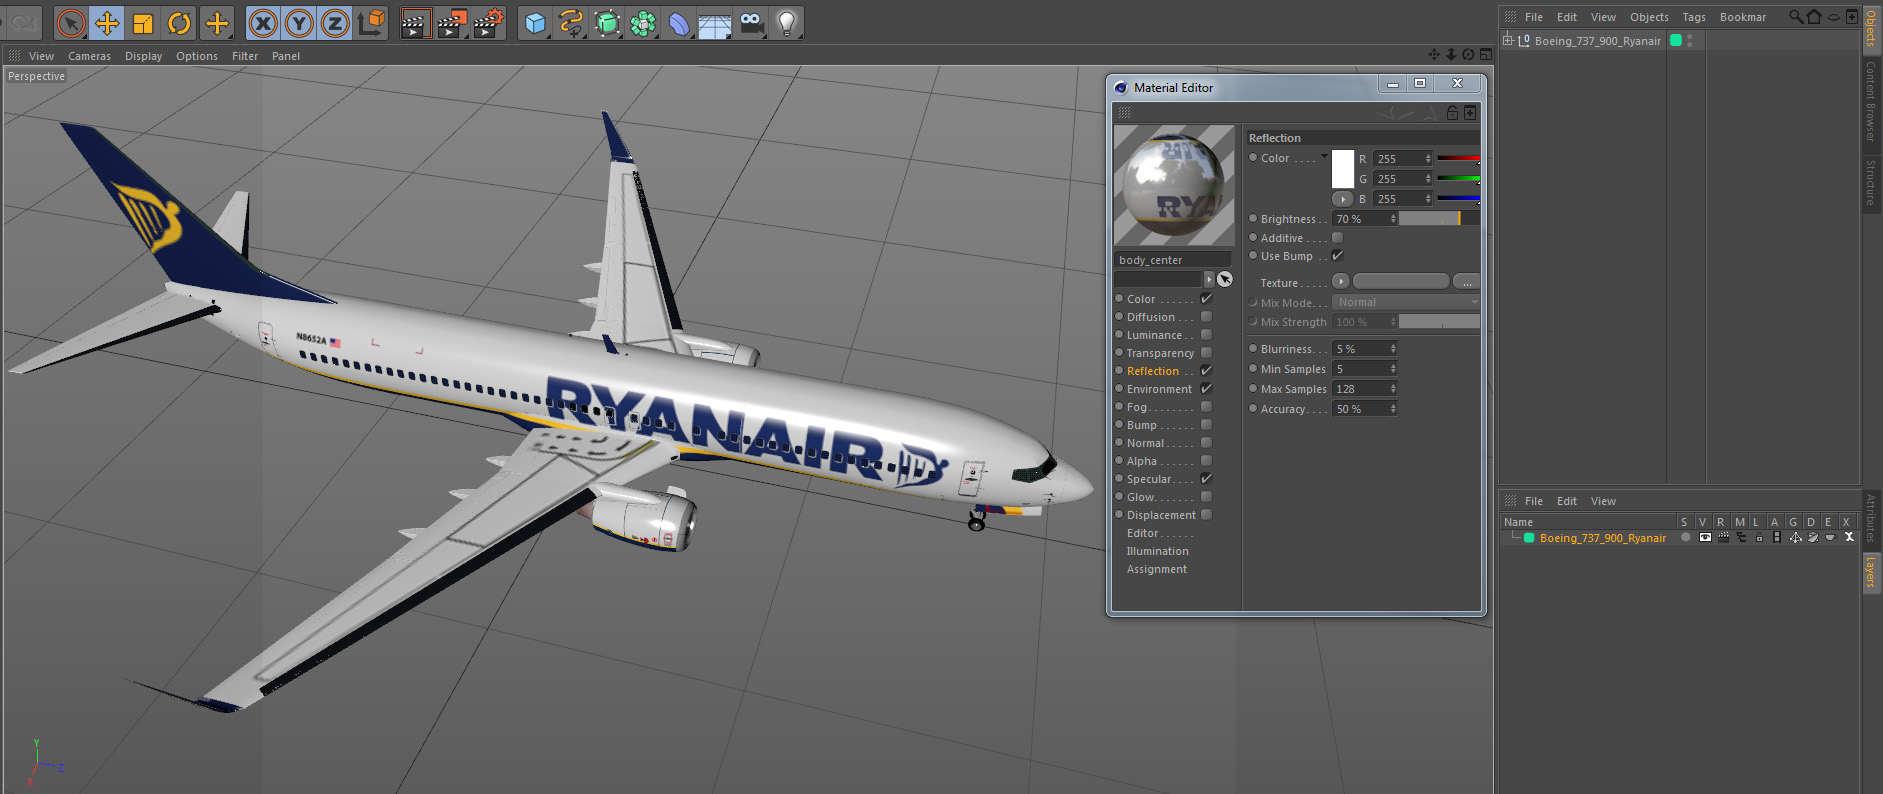
Task: Select Boeing_737_900_Ryanair in Object Manager
Action: pyautogui.click(x=1597, y=41)
